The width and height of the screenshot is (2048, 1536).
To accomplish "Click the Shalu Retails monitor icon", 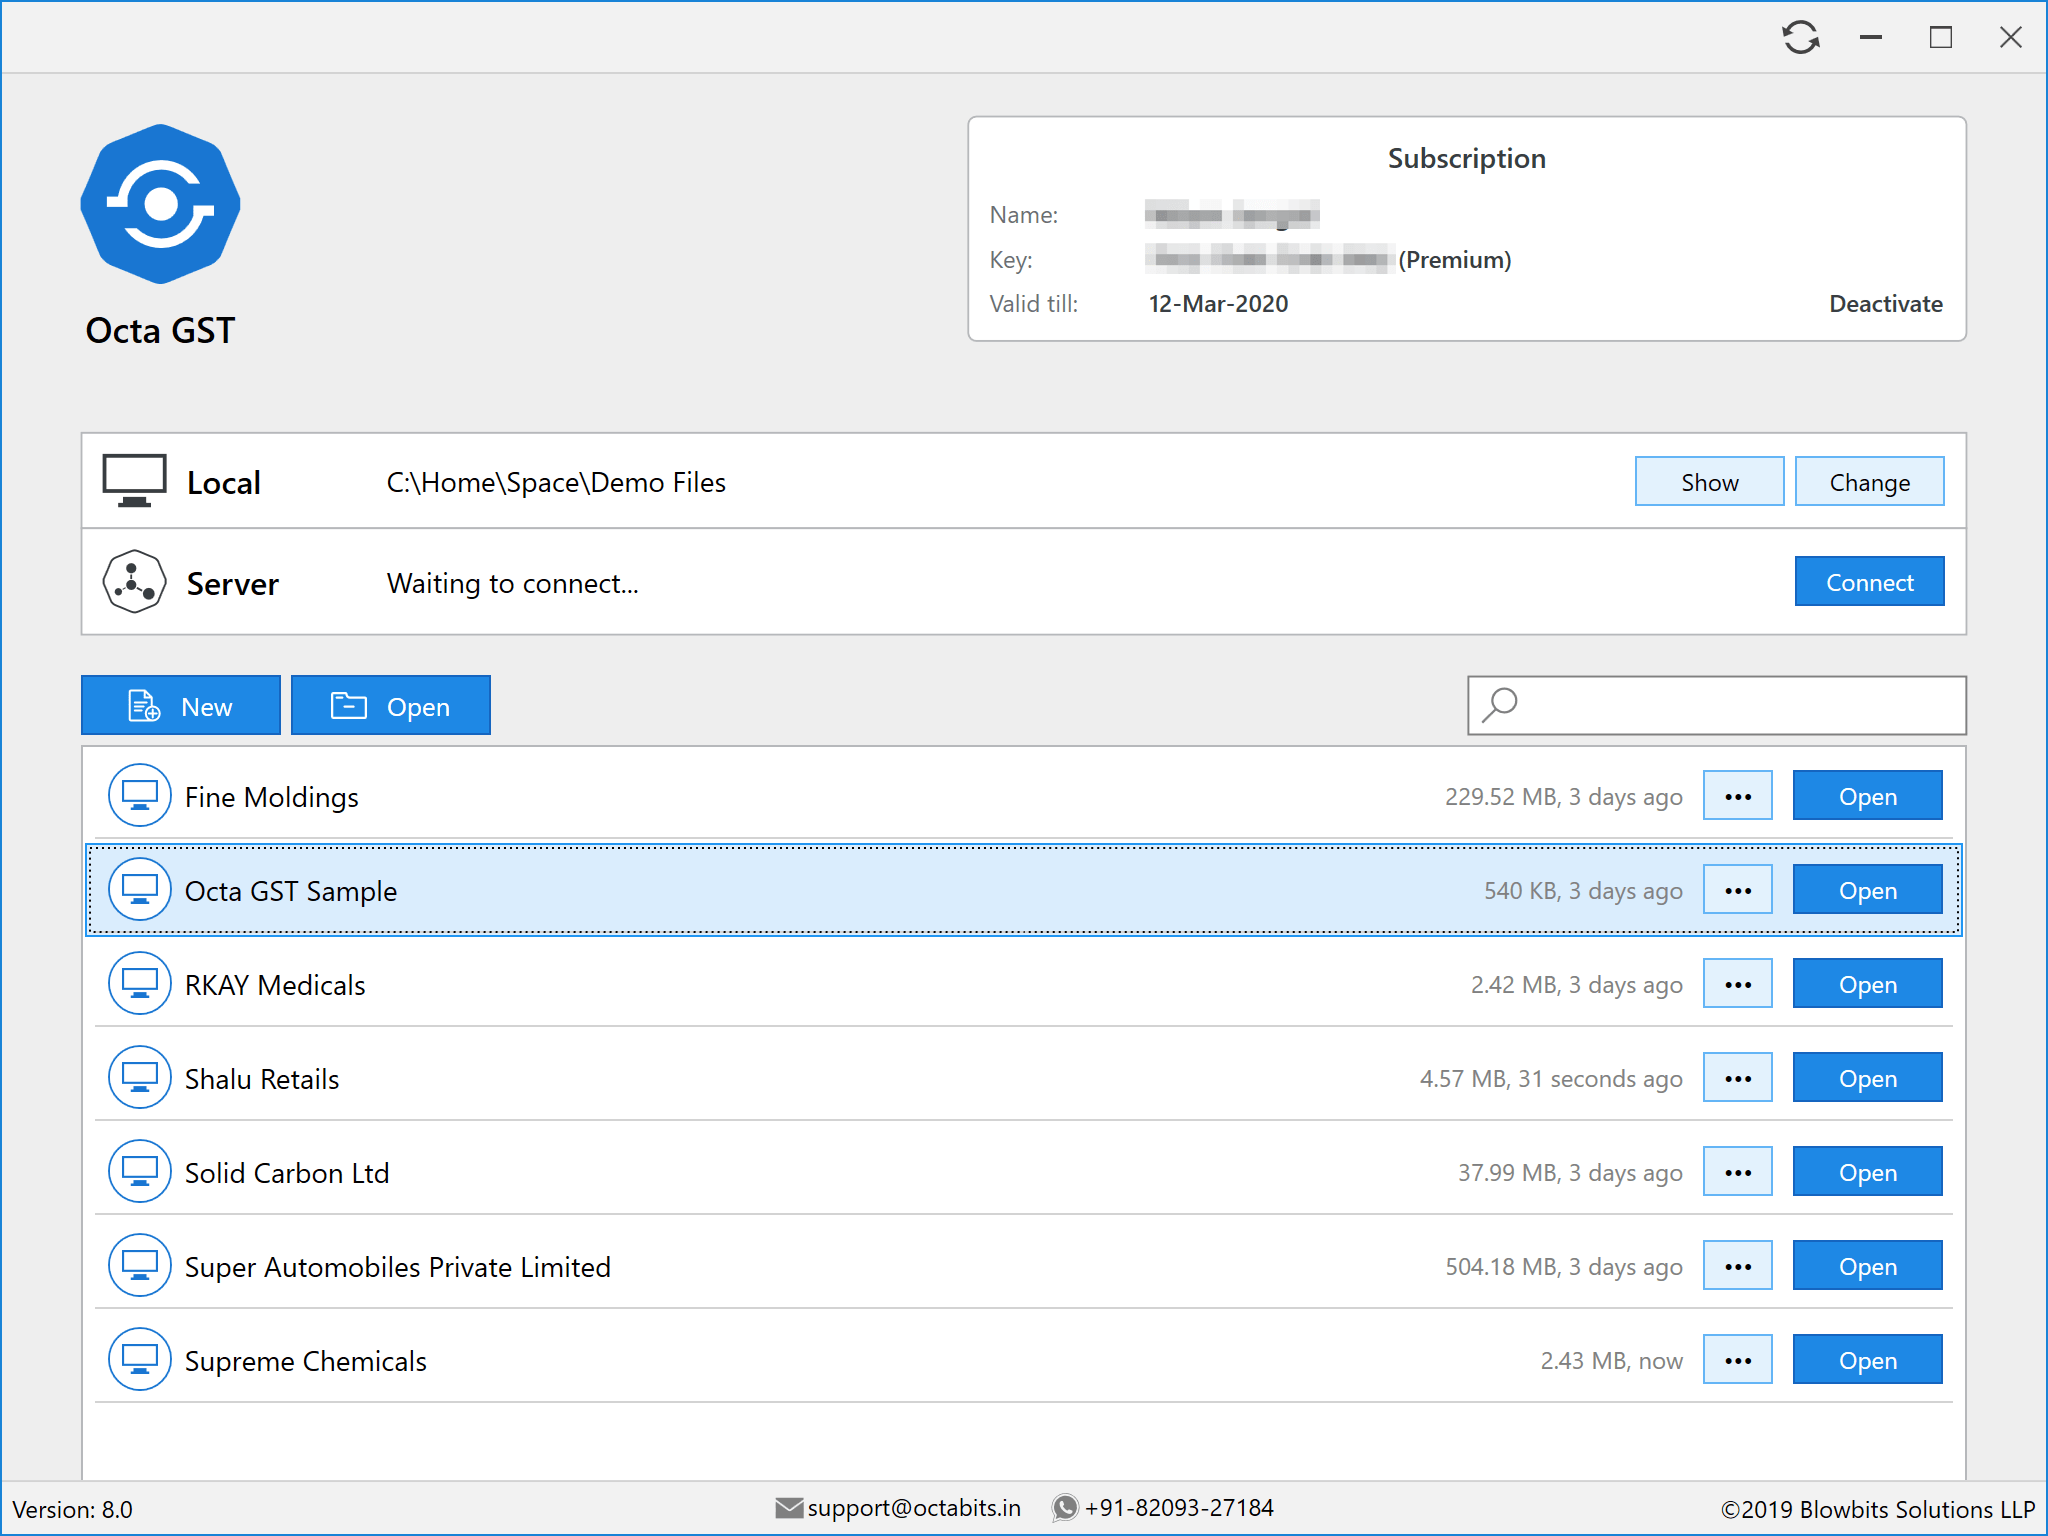I will [139, 1078].
